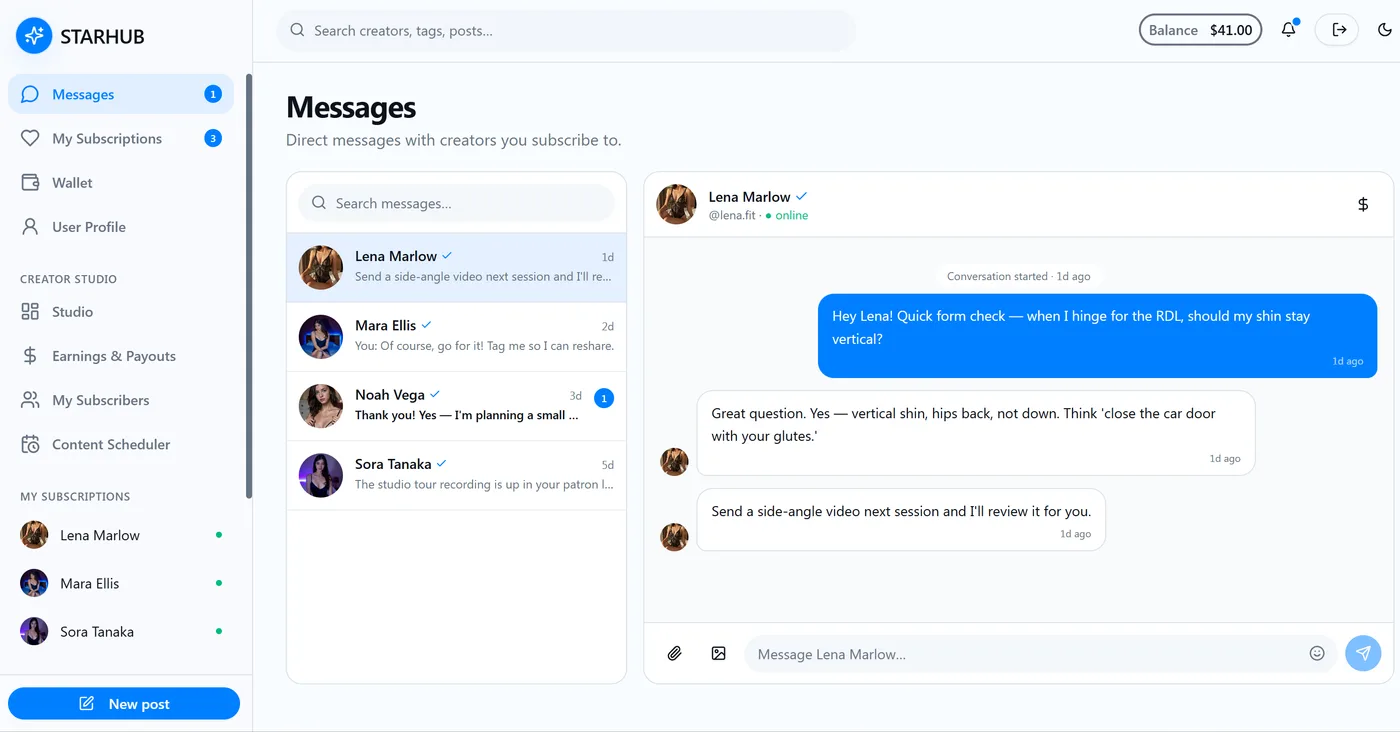Open Mara Ellis conversation
The height and width of the screenshot is (732, 1400).
[456, 337]
